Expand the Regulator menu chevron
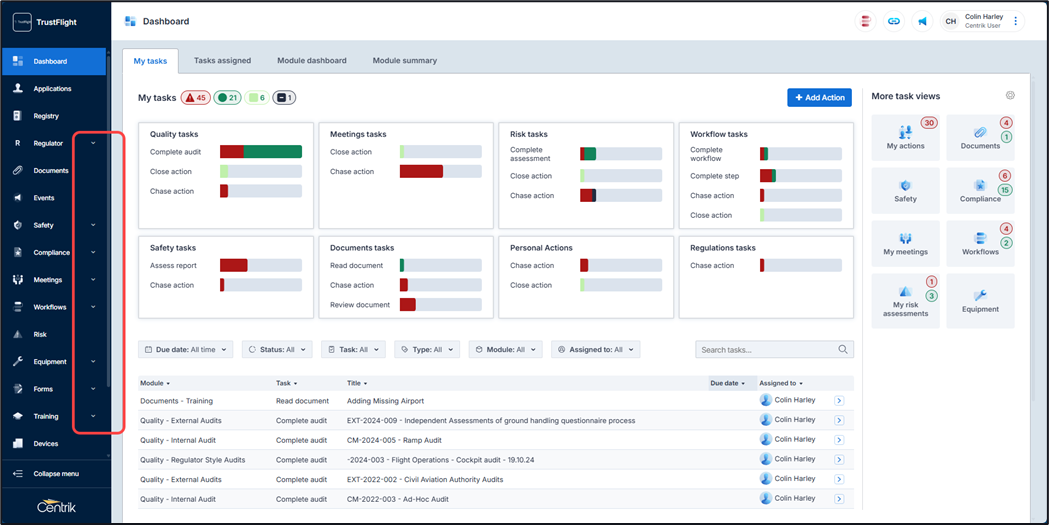The image size is (1049, 525). click(93, 143)
